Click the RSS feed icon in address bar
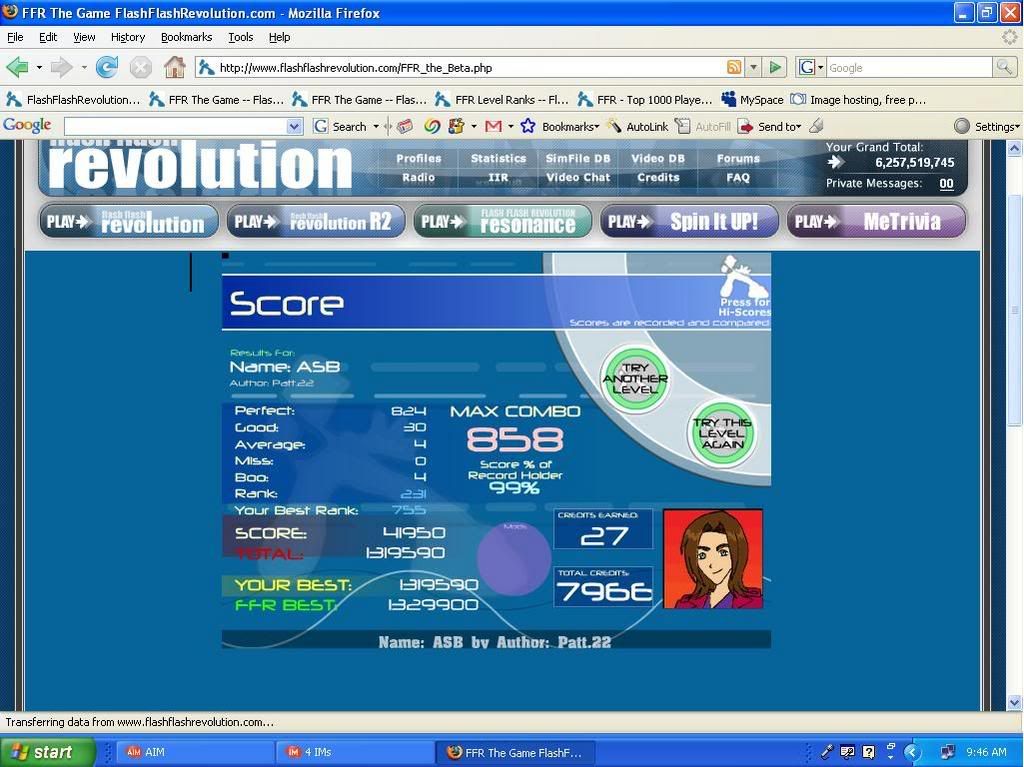The height and width of the screenshot is (767, 1024). 734,68
